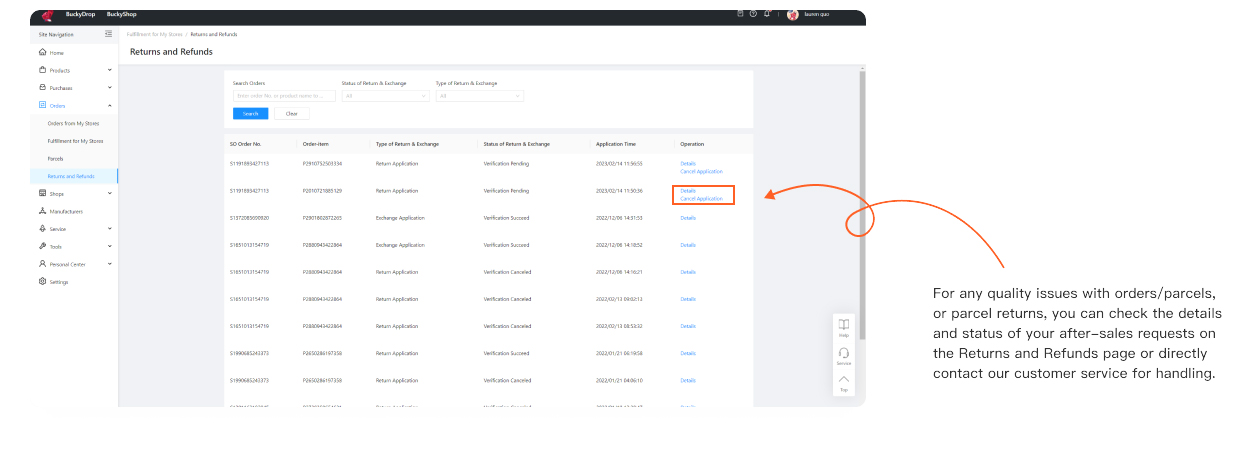Viewport: 1260px width, 457px height.
Task: Open Details for order item P2910721885129
Action: (688, 190)
